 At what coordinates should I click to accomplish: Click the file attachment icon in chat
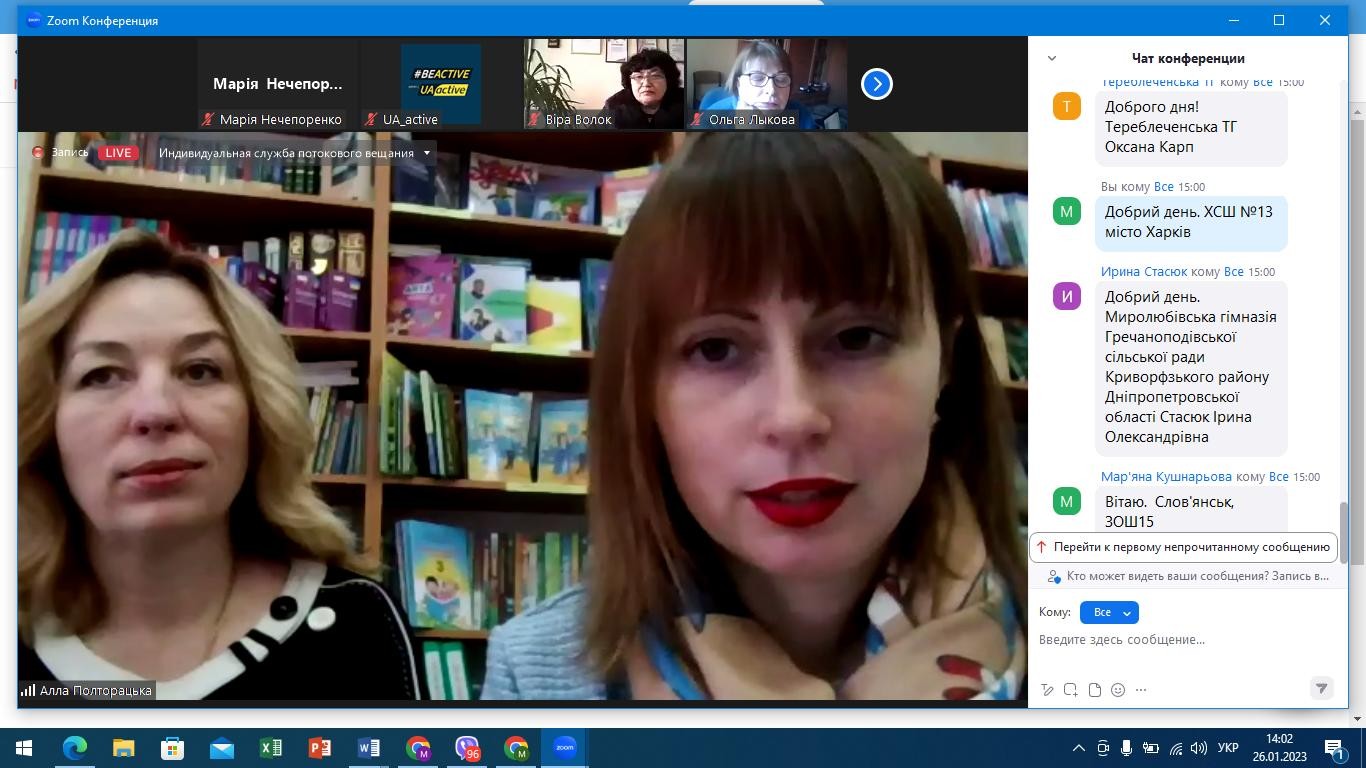click(1095, 689)
